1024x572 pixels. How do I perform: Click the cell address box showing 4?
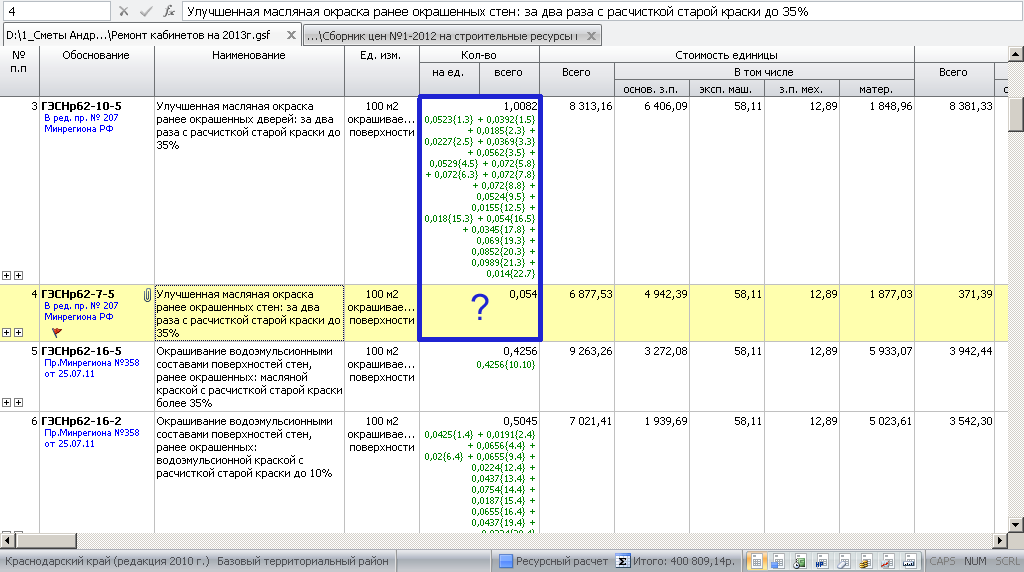(x=55, y=11)
